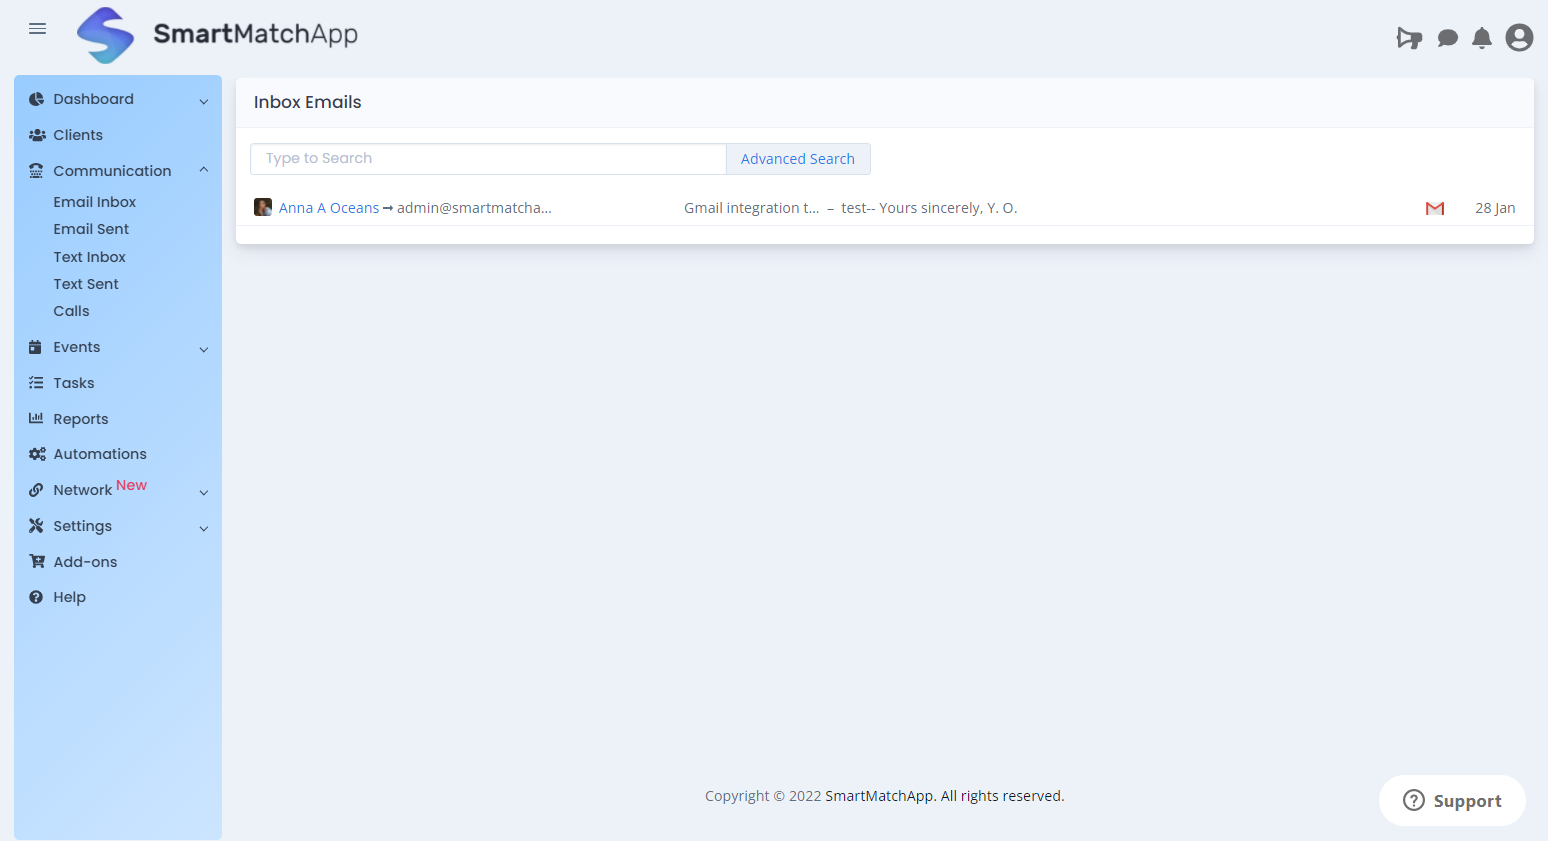Click the notifications bell icon

click(x=1482, y=38)
